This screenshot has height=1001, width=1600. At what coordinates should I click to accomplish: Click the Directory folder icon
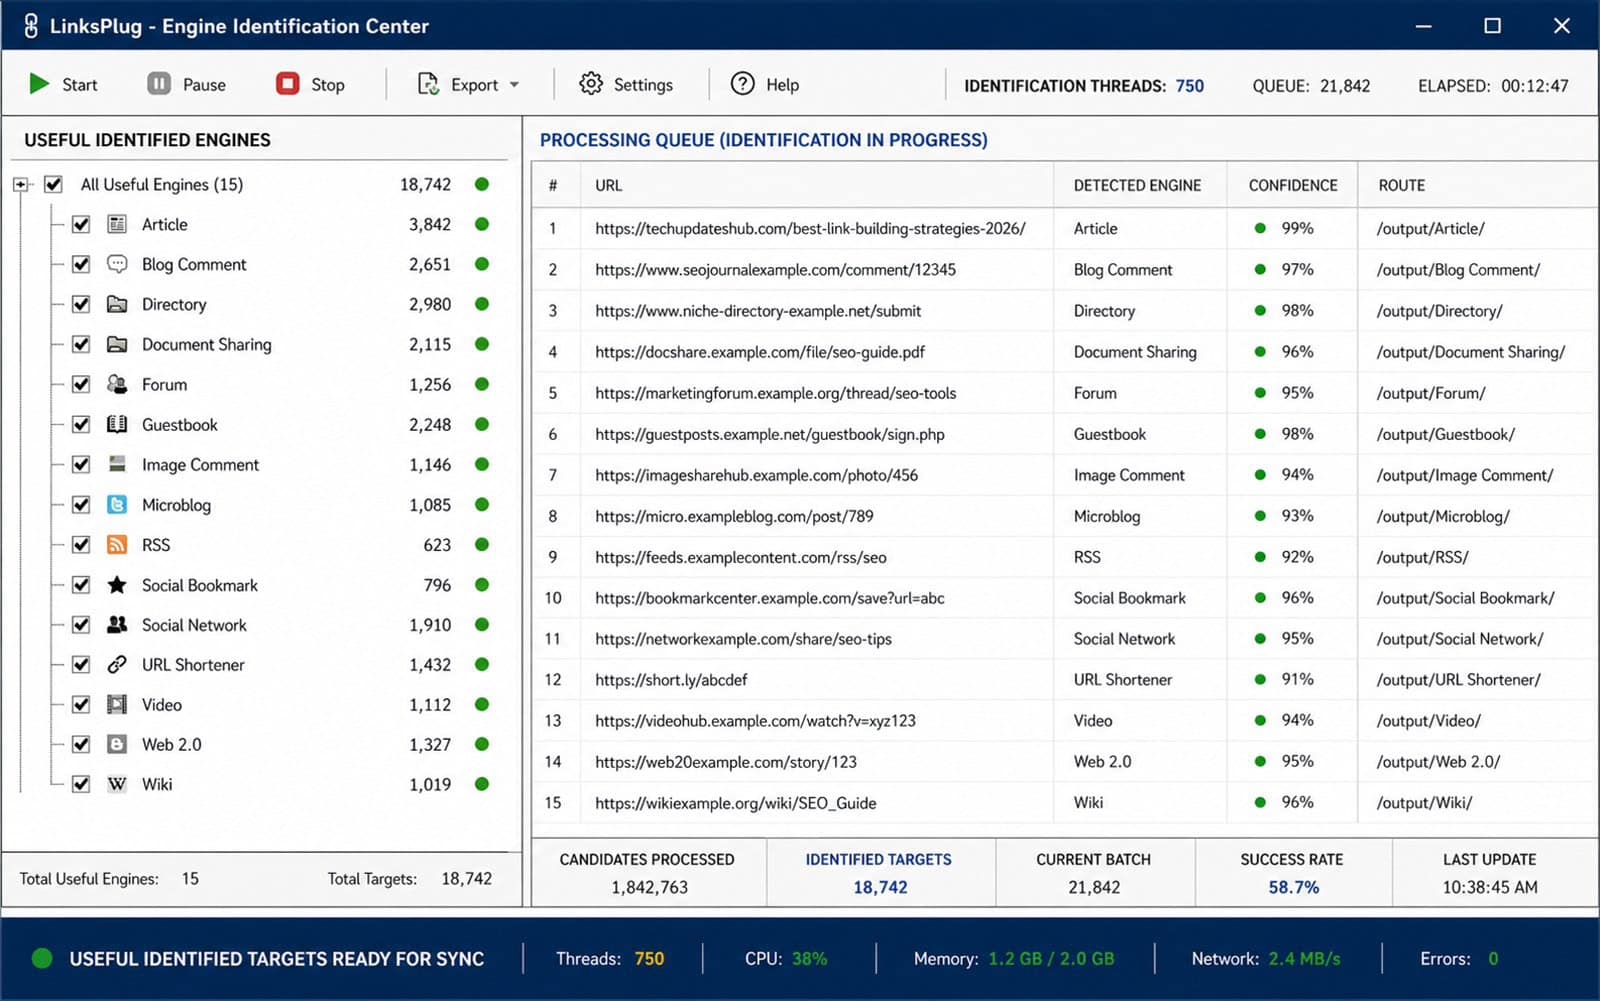pyautogui.click(x=117, y=304)
